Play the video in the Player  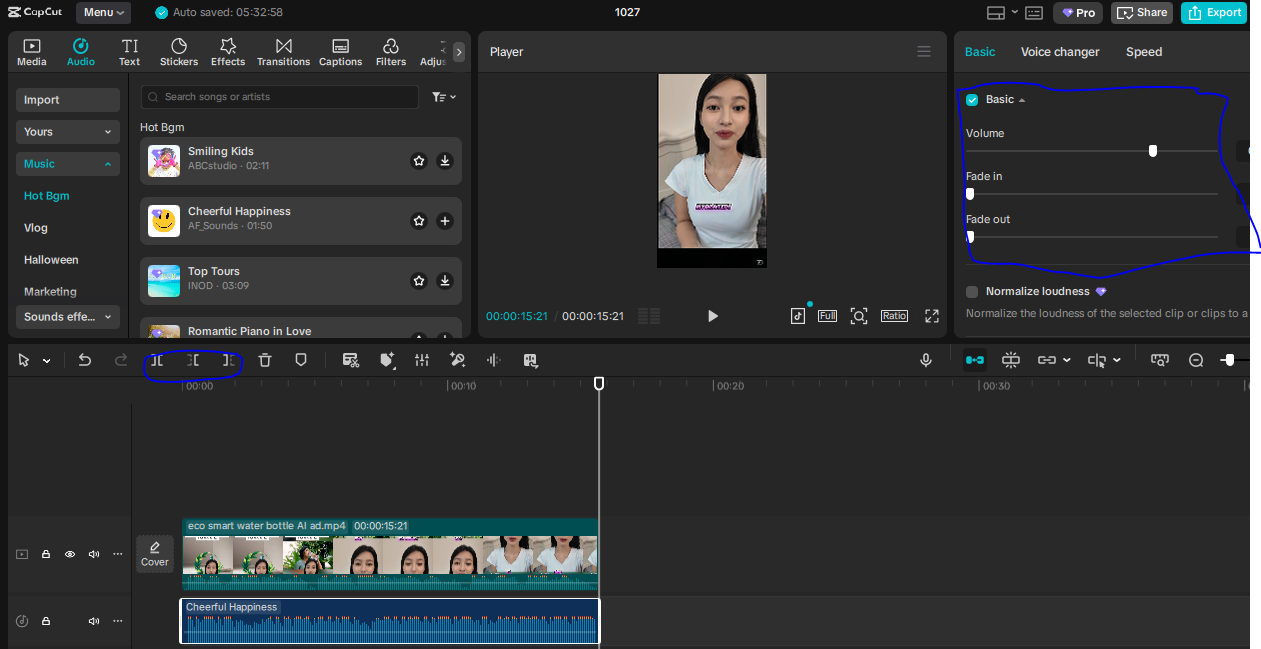pyautogui.click(x=713, y=316)
